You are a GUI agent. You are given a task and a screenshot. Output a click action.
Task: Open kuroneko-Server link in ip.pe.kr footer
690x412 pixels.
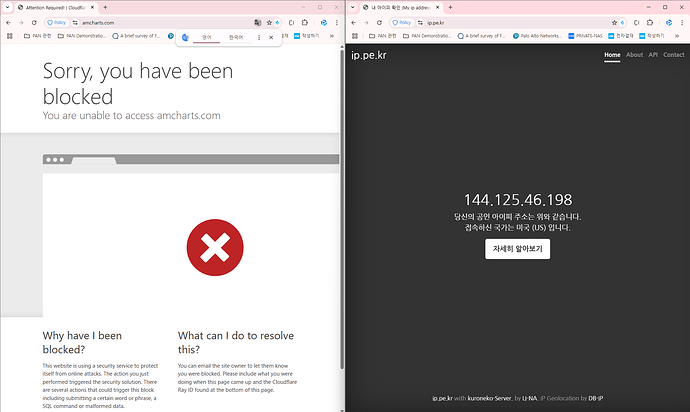[489, 398]
